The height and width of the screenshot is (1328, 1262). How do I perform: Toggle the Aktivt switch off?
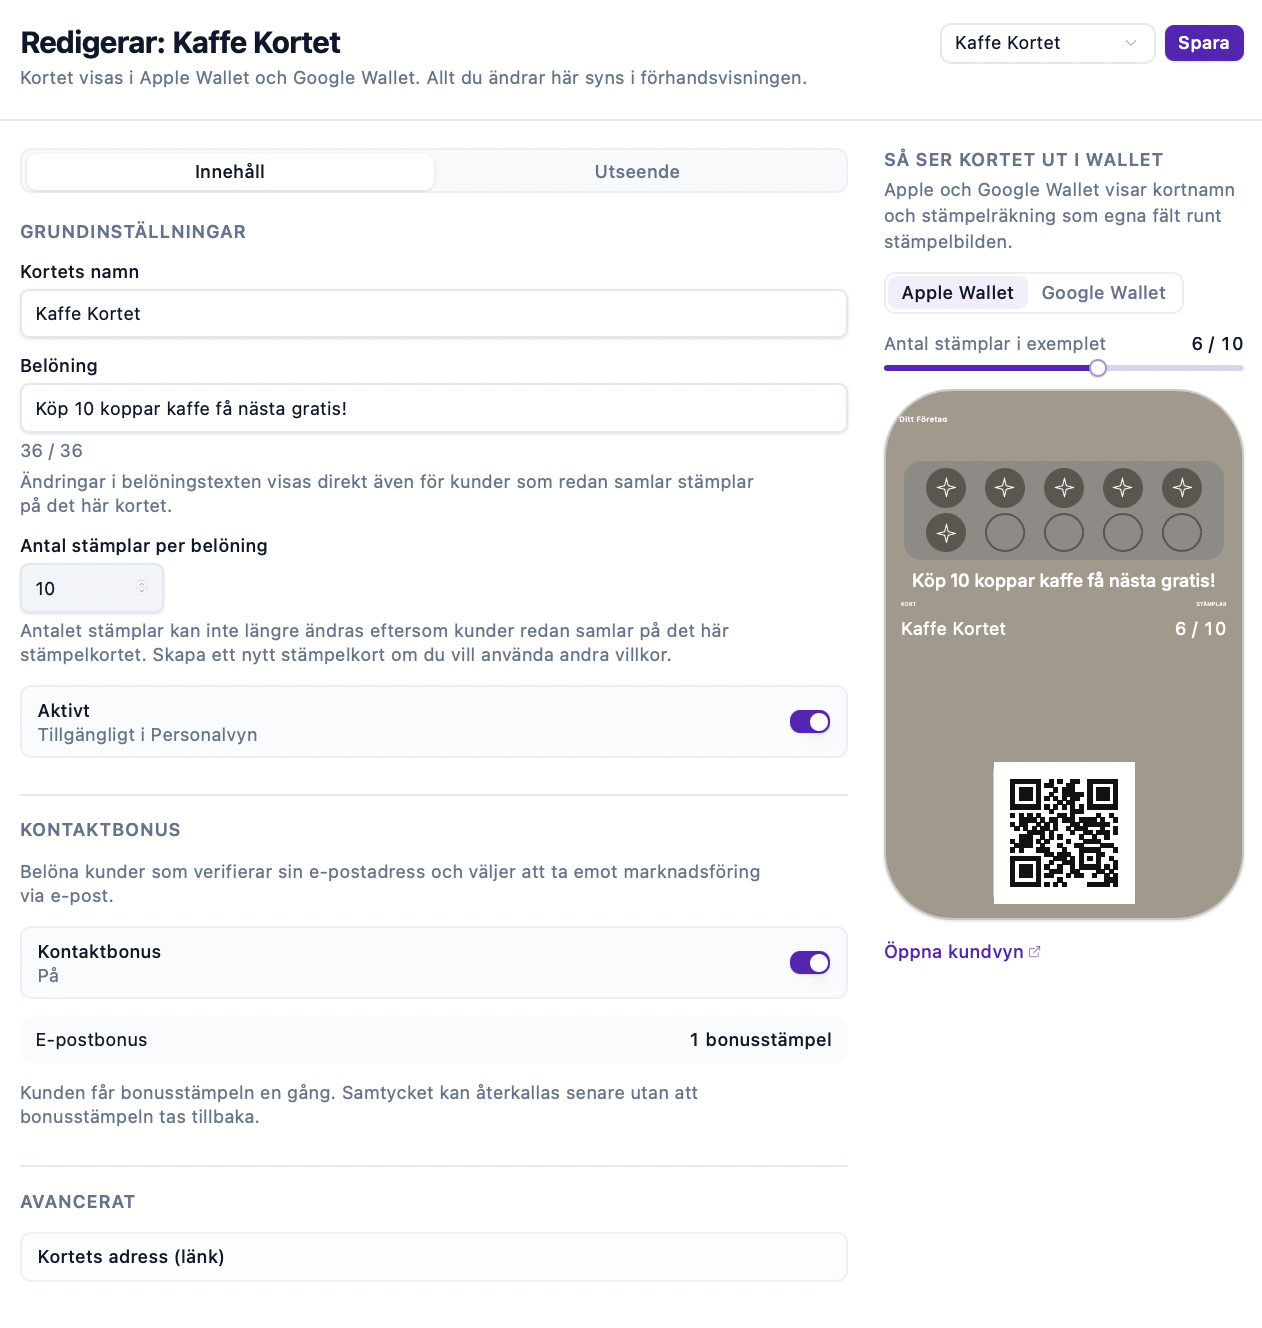pyautogui.click(x=810, y=722)
